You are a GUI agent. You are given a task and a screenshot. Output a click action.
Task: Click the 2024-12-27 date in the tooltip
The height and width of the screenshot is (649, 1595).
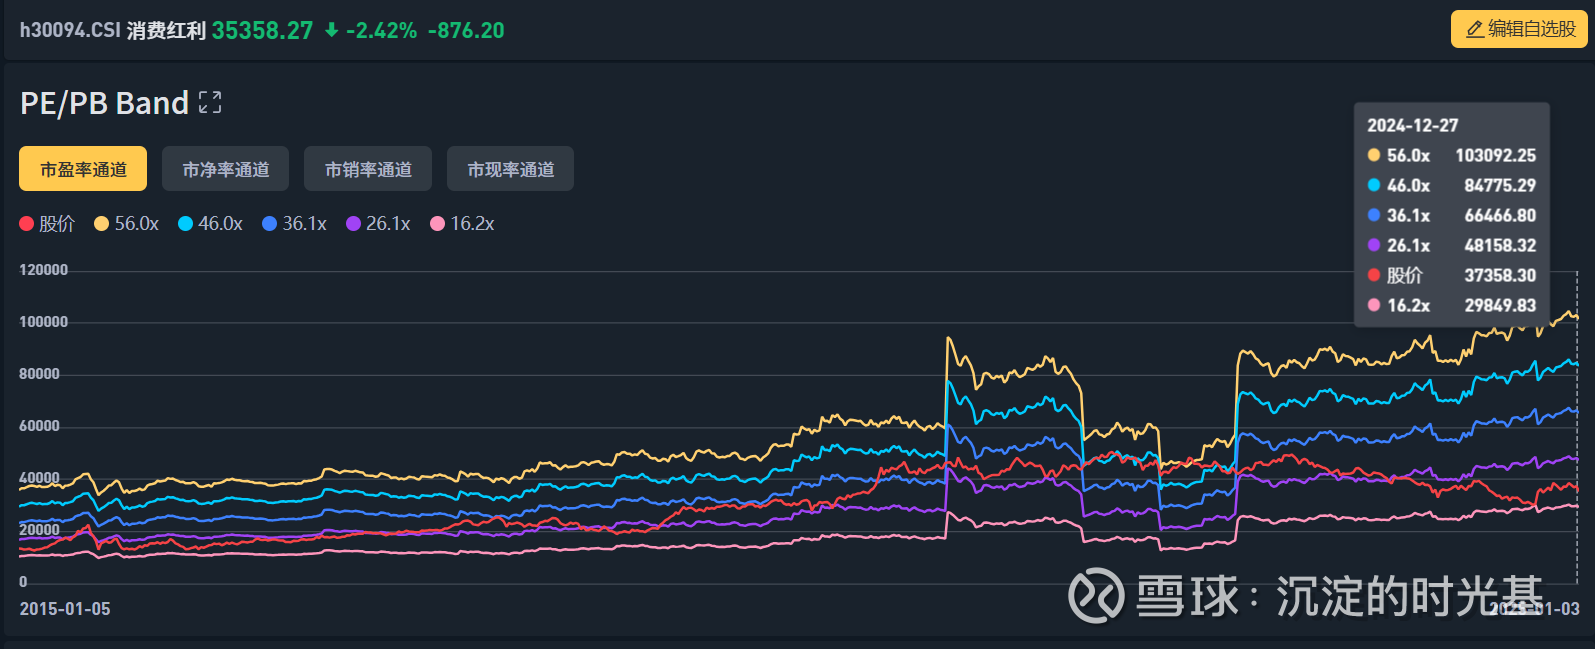[1412, 125]
